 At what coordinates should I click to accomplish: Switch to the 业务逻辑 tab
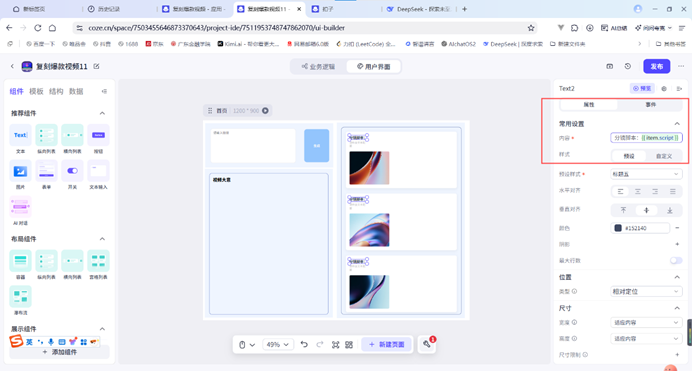318,67
